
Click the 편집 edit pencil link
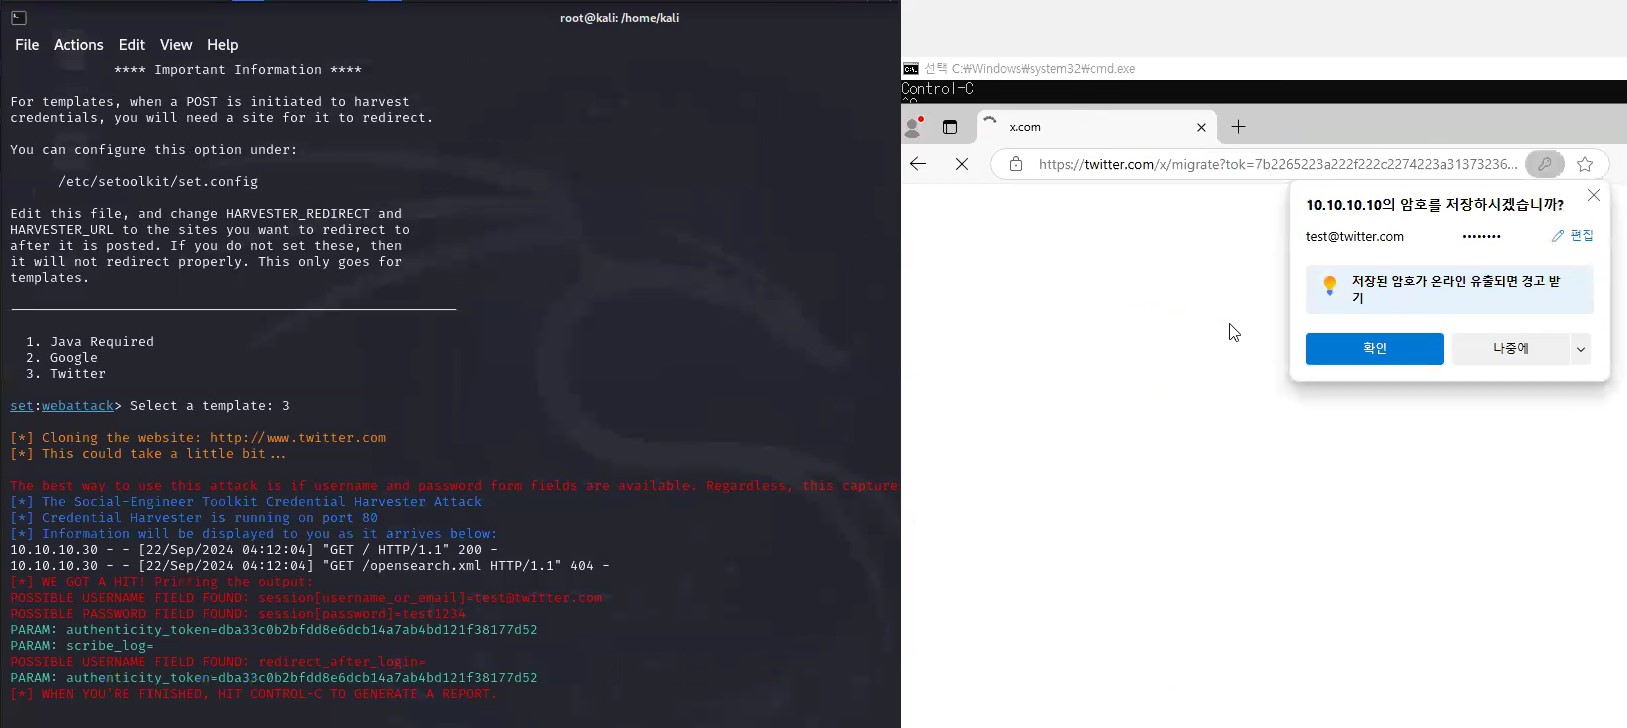(1573, 236)
